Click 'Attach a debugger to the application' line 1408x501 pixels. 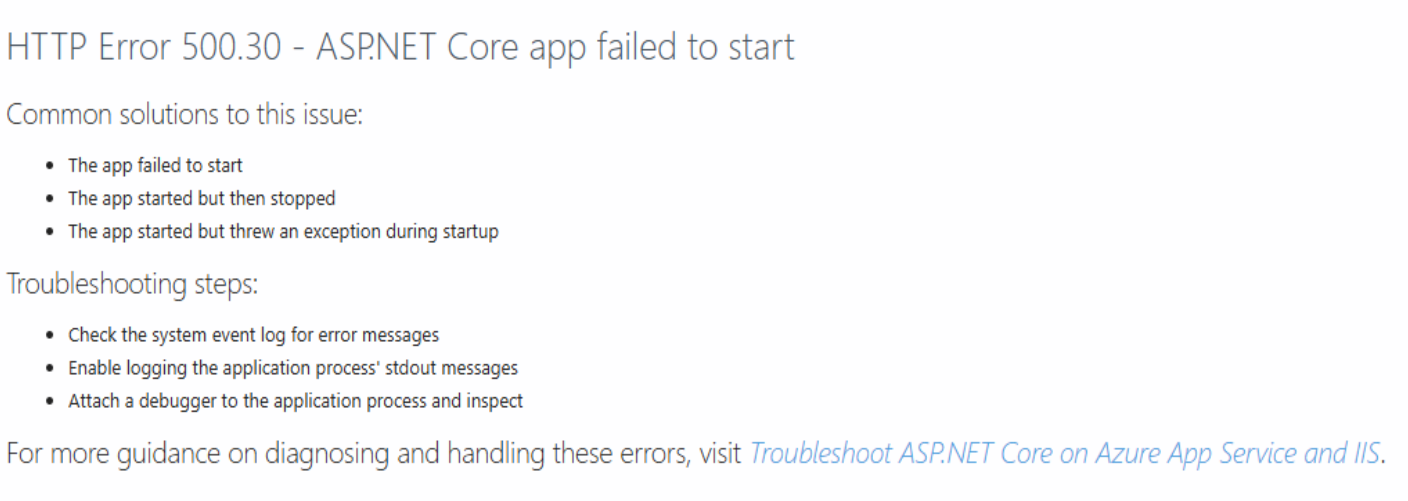pyautogui.click(x=295, y=401)
